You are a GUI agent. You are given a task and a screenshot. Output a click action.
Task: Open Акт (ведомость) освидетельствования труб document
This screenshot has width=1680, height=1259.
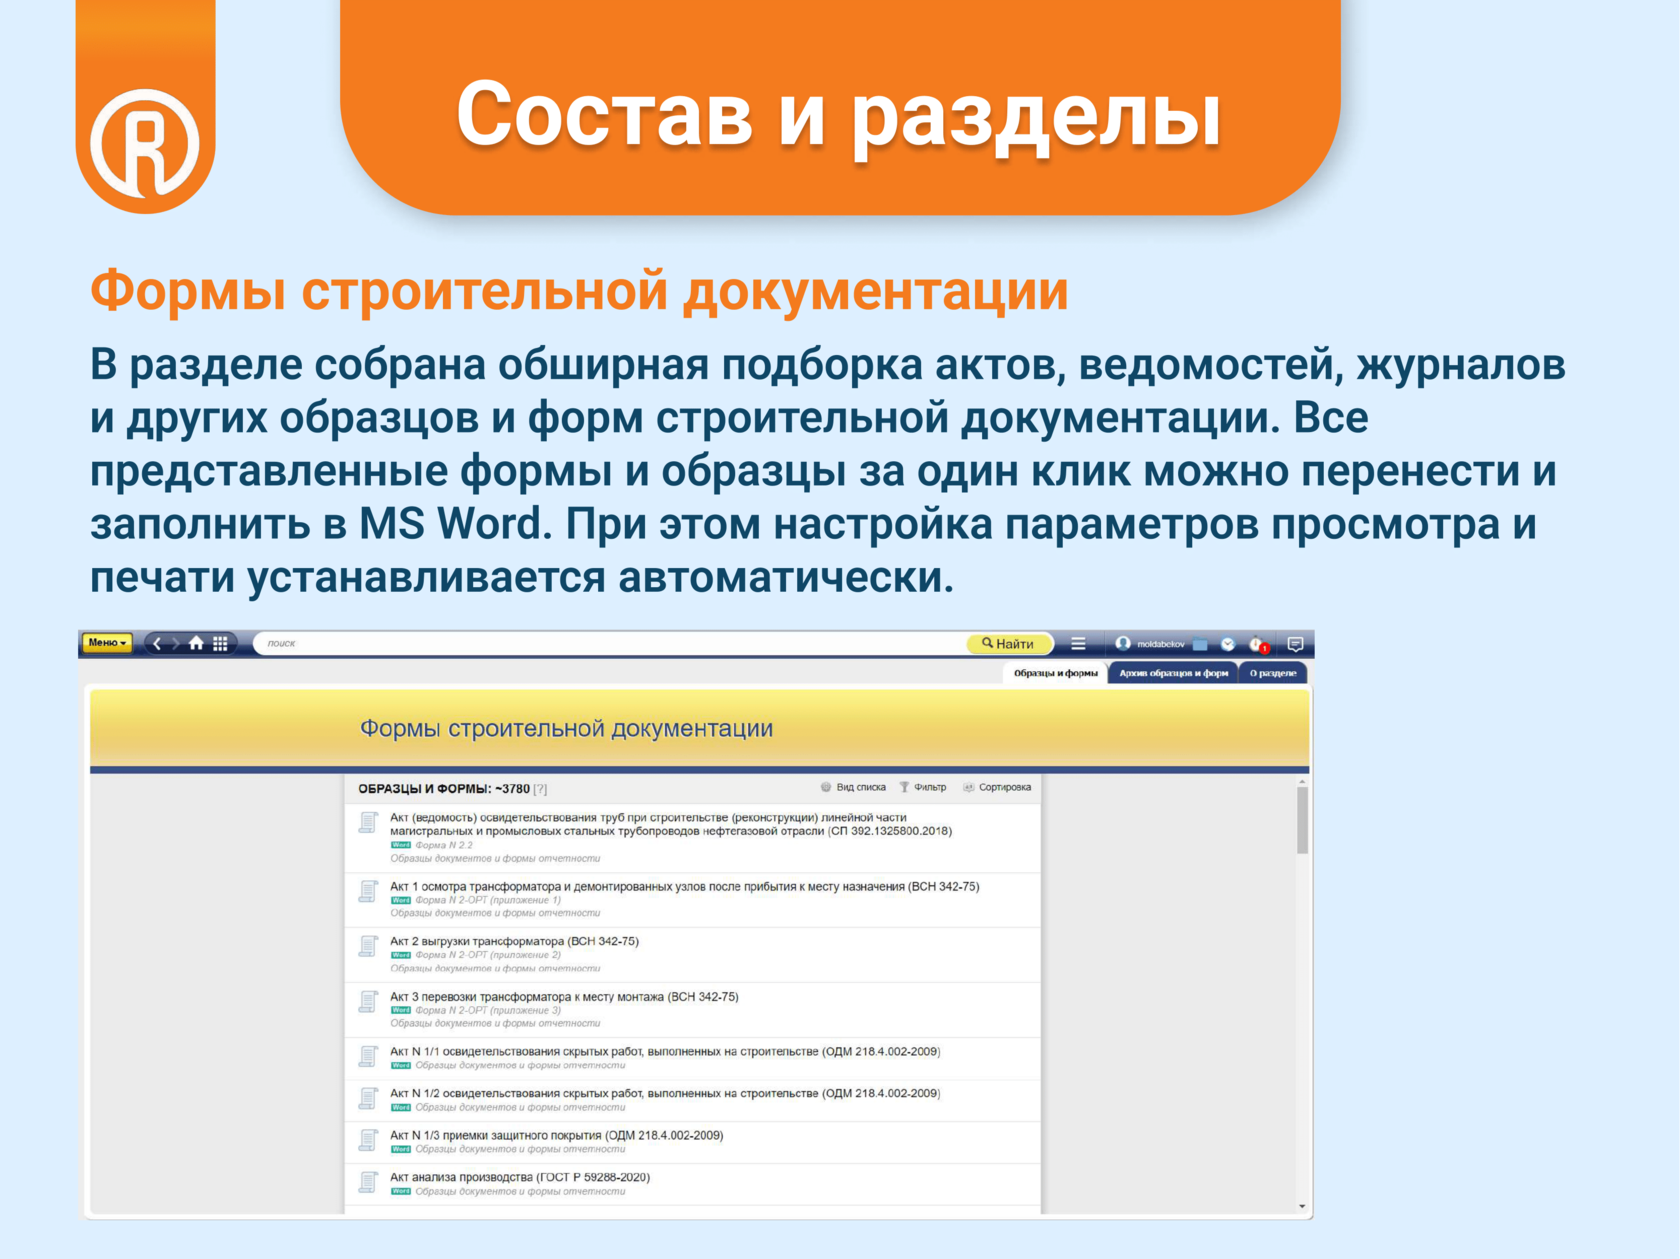[670, 824]
